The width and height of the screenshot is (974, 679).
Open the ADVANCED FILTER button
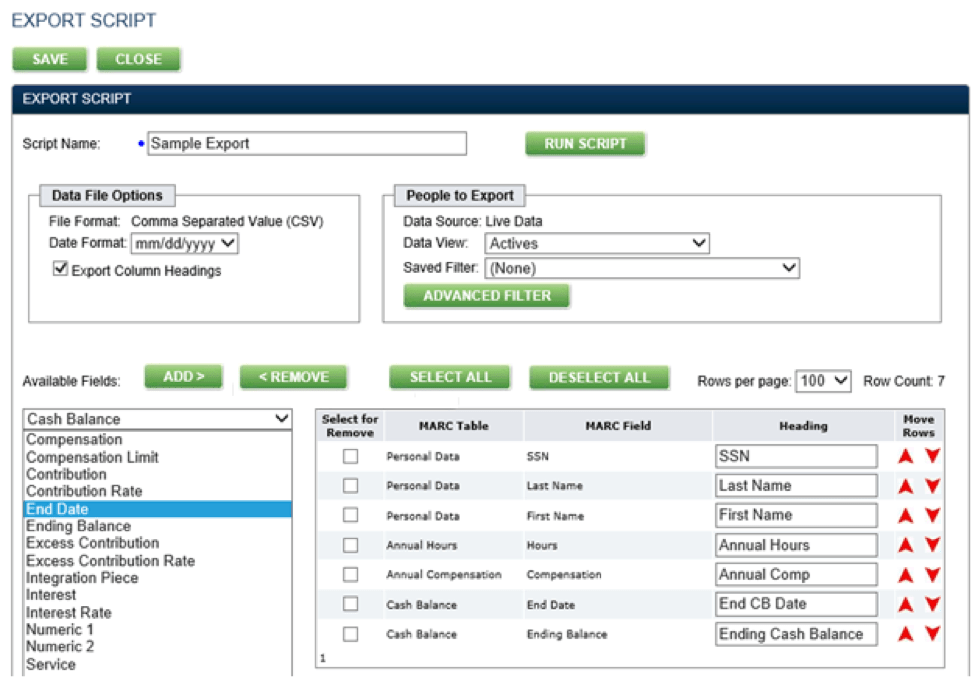click(x=487, y=296)
